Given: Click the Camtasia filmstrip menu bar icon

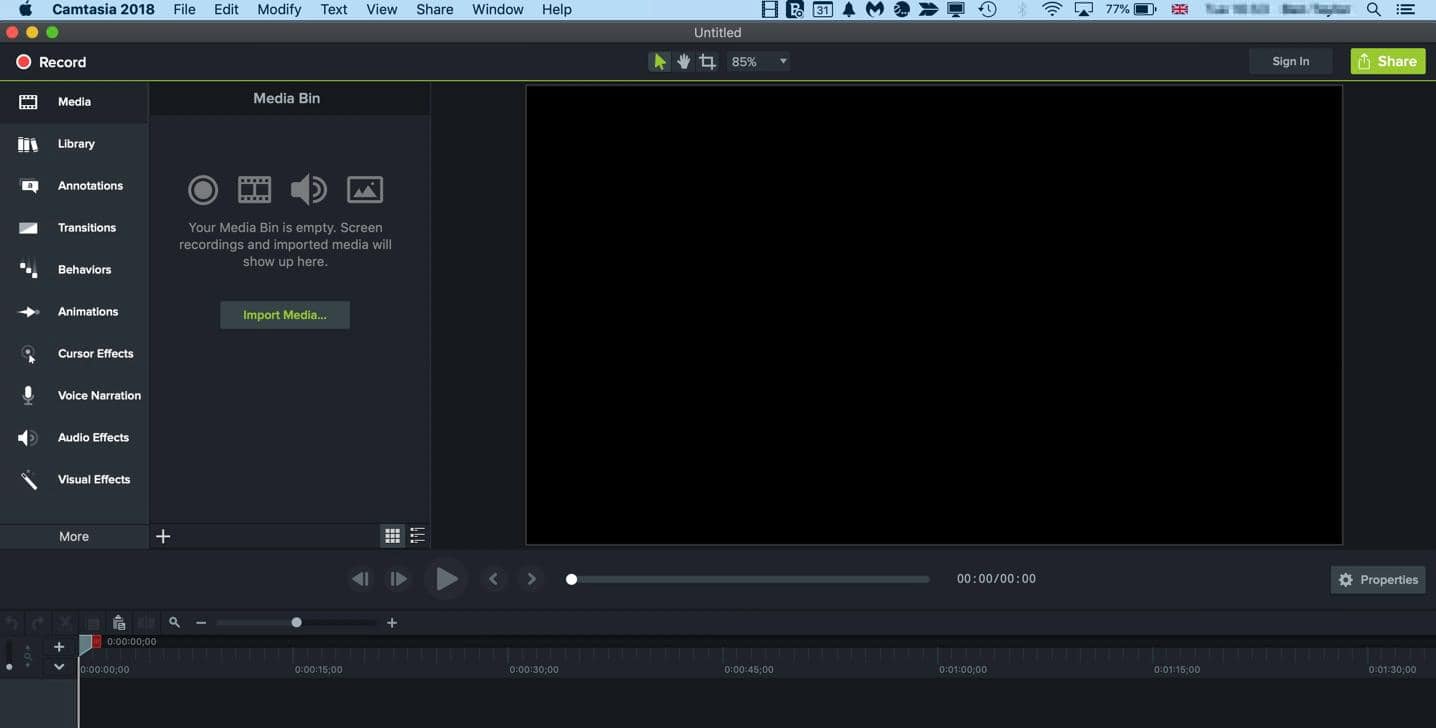Looking at the screenshot, I should coord(769,9).
